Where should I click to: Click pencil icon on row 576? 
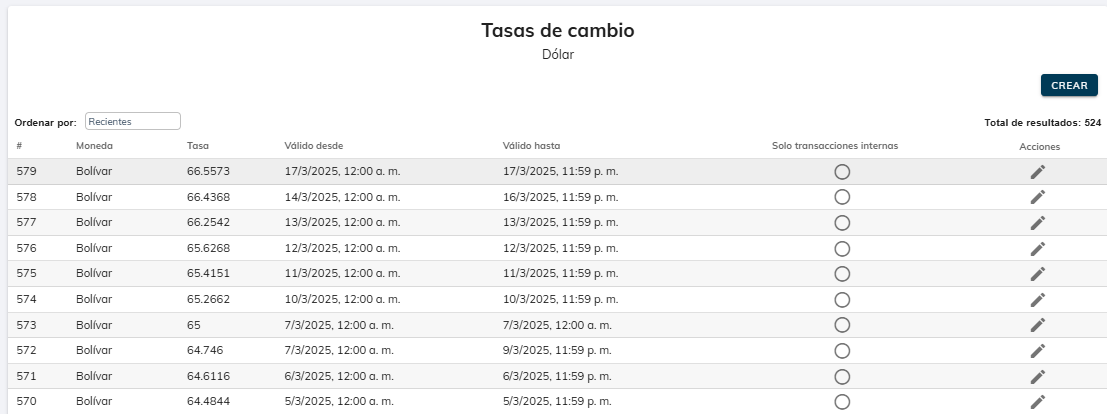[x=1038, y=248]
